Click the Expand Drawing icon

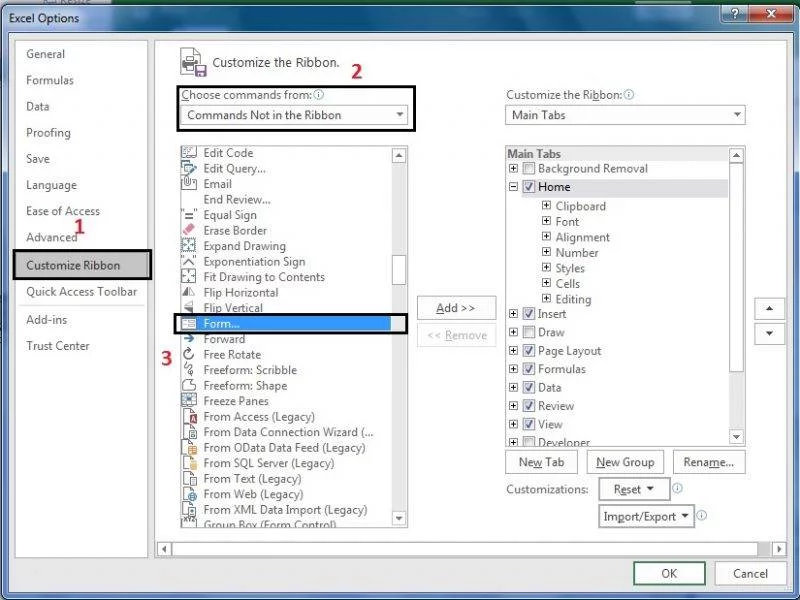pyautogui.click(x=189, y=246)
